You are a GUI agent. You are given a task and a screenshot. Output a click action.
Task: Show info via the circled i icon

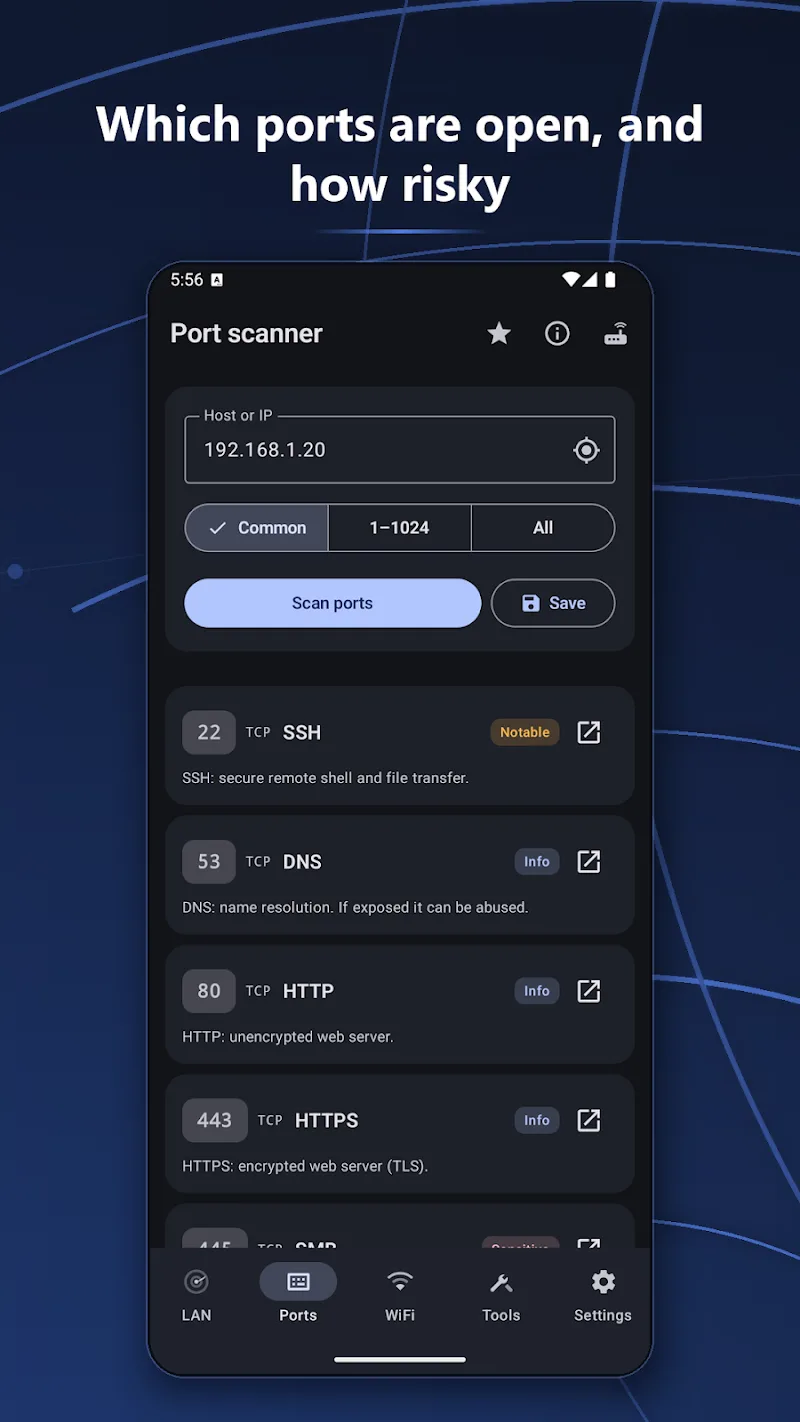coord(557,334)
